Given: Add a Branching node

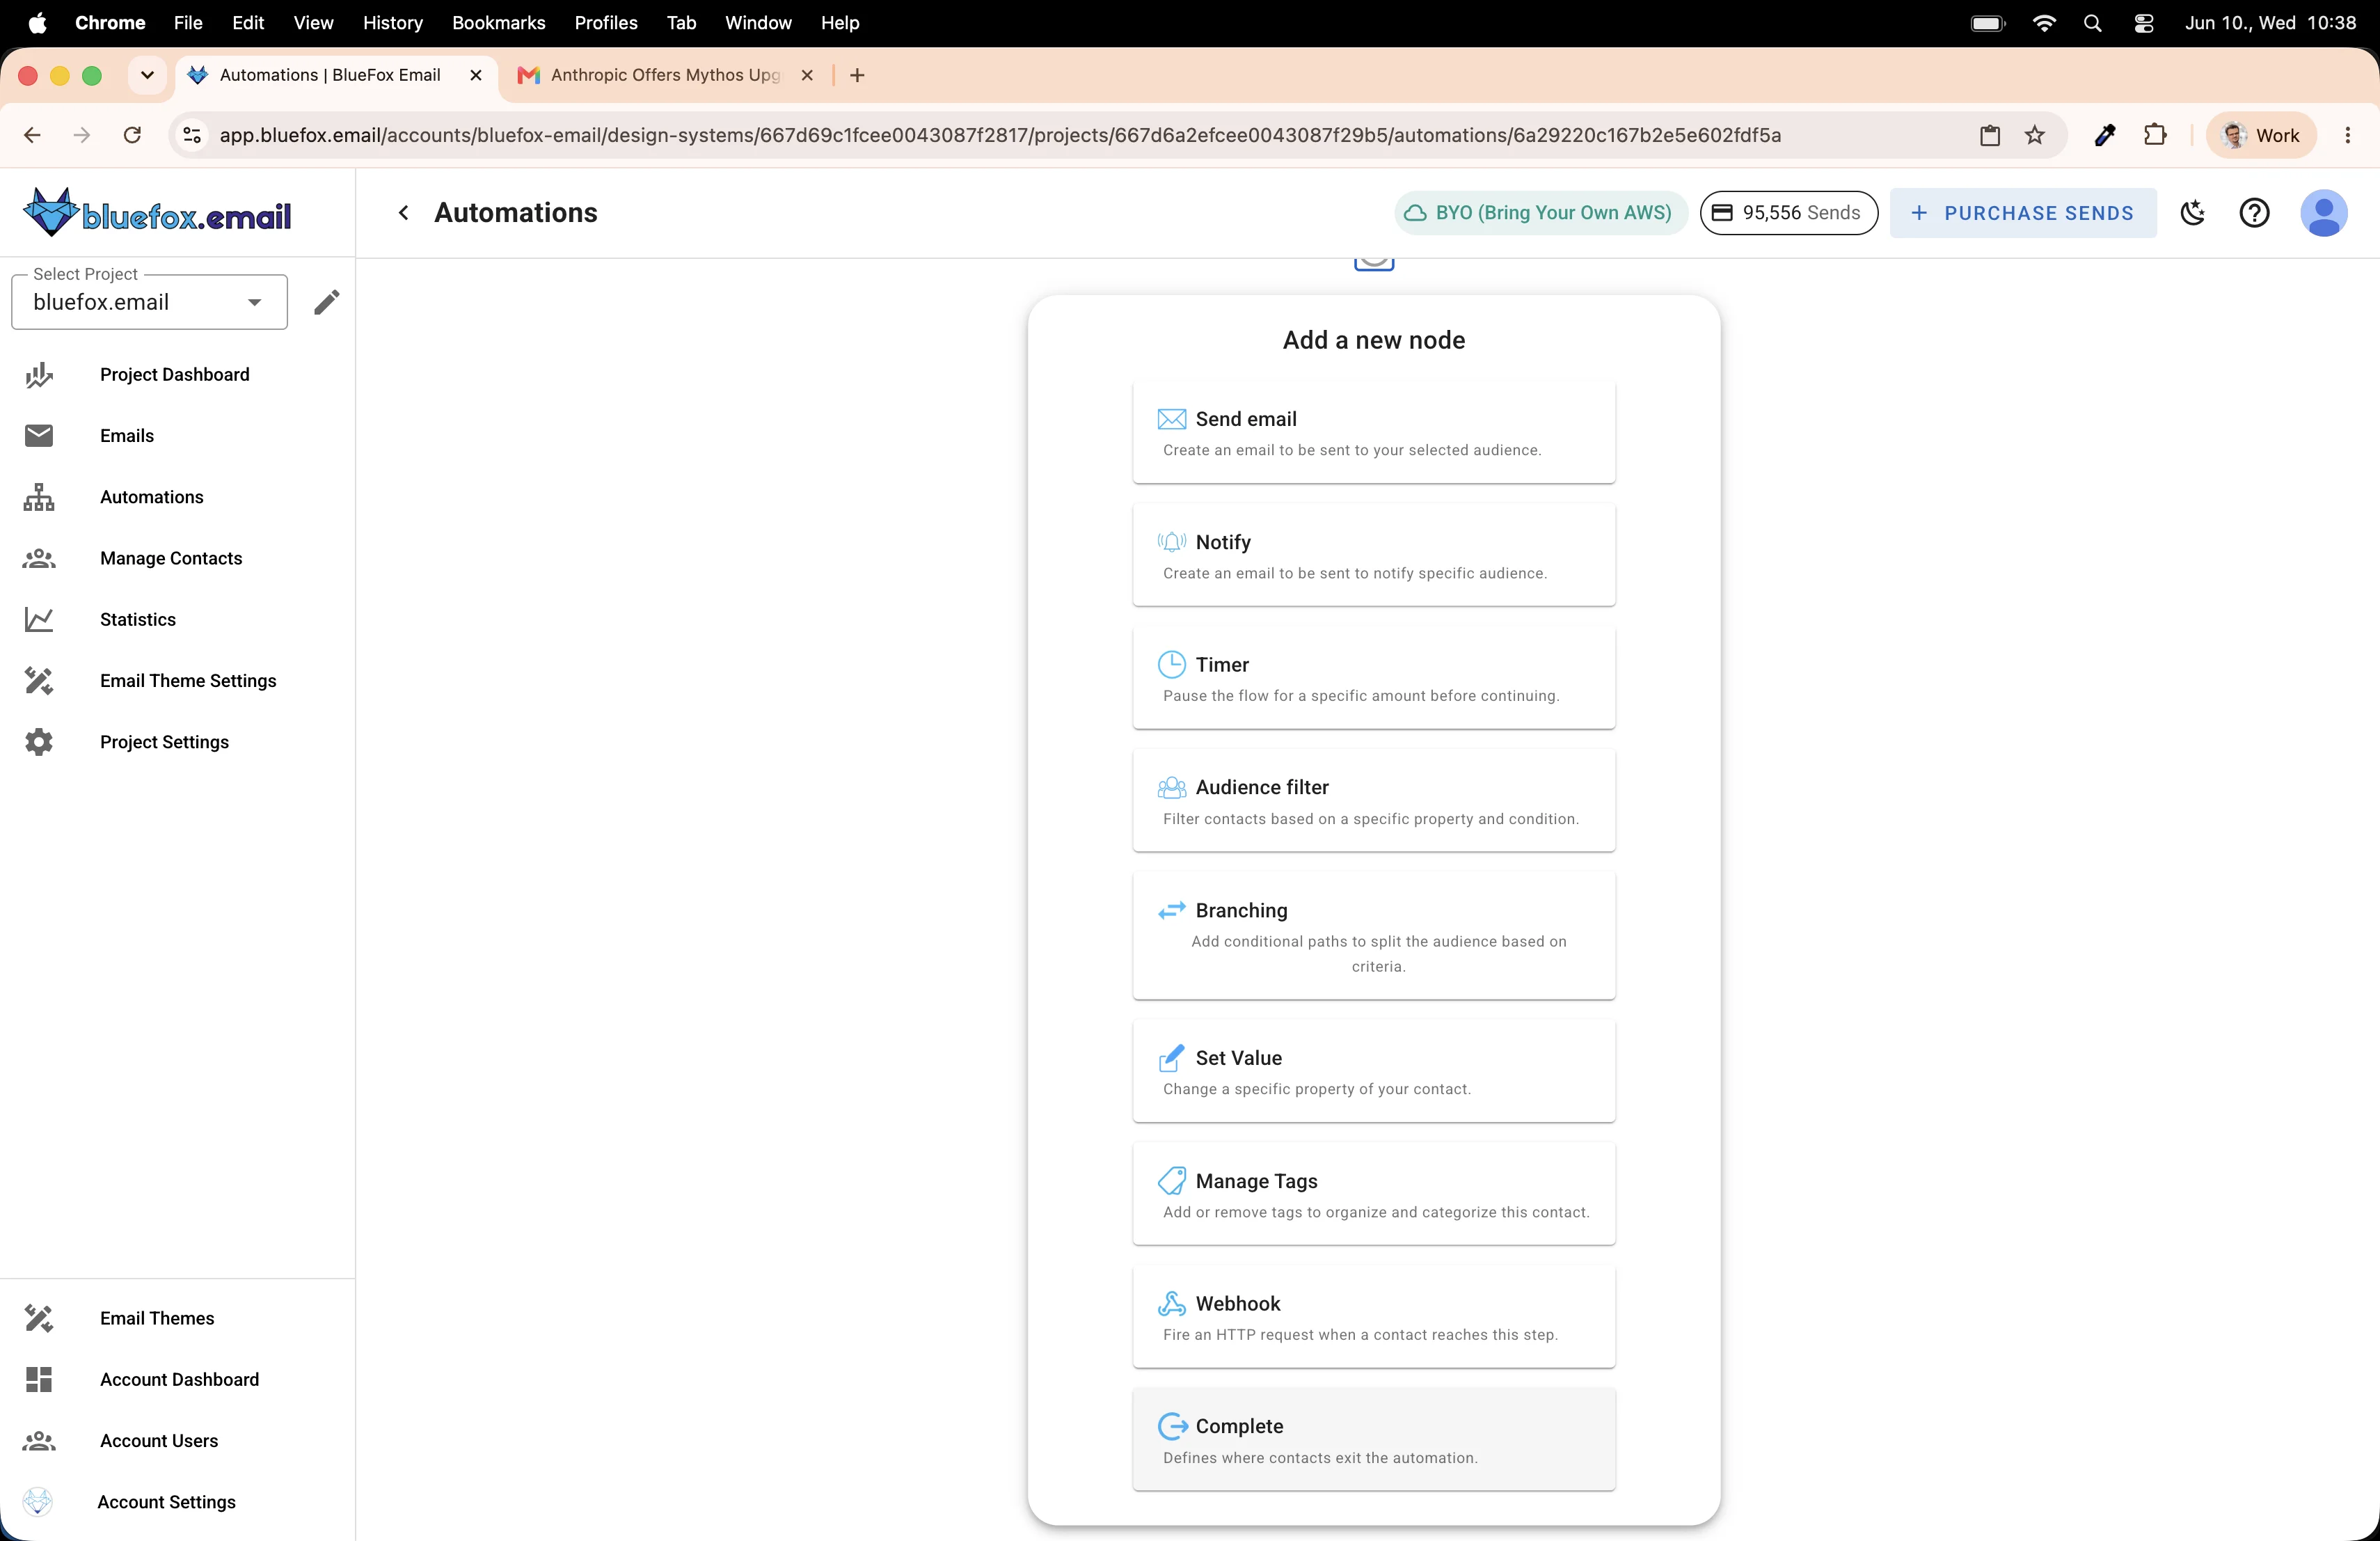Looking at the screenshot, I should (1374, 936).
